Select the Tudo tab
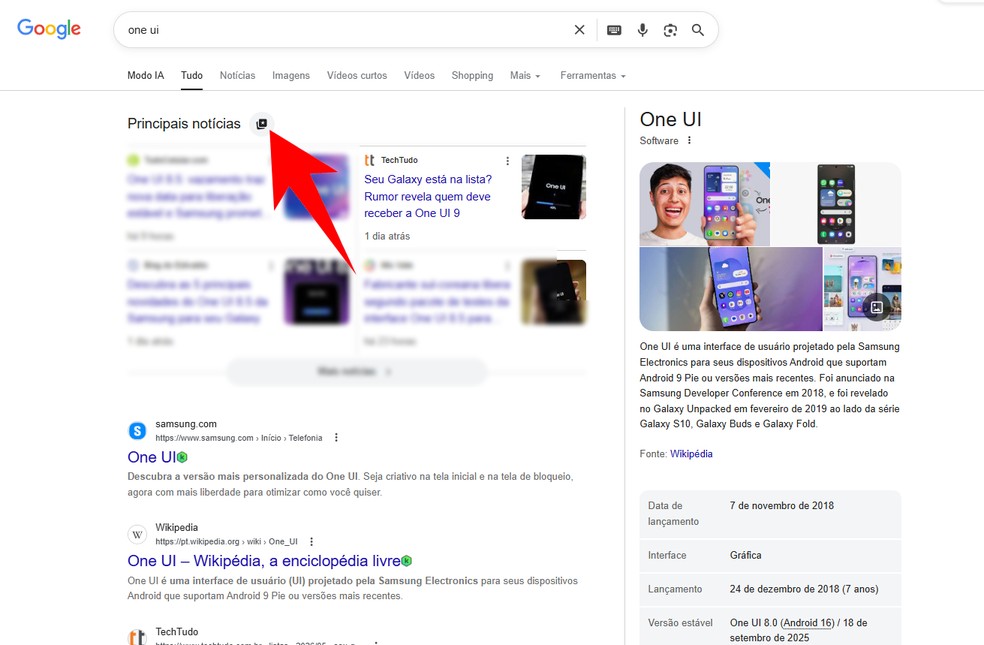 191,75
